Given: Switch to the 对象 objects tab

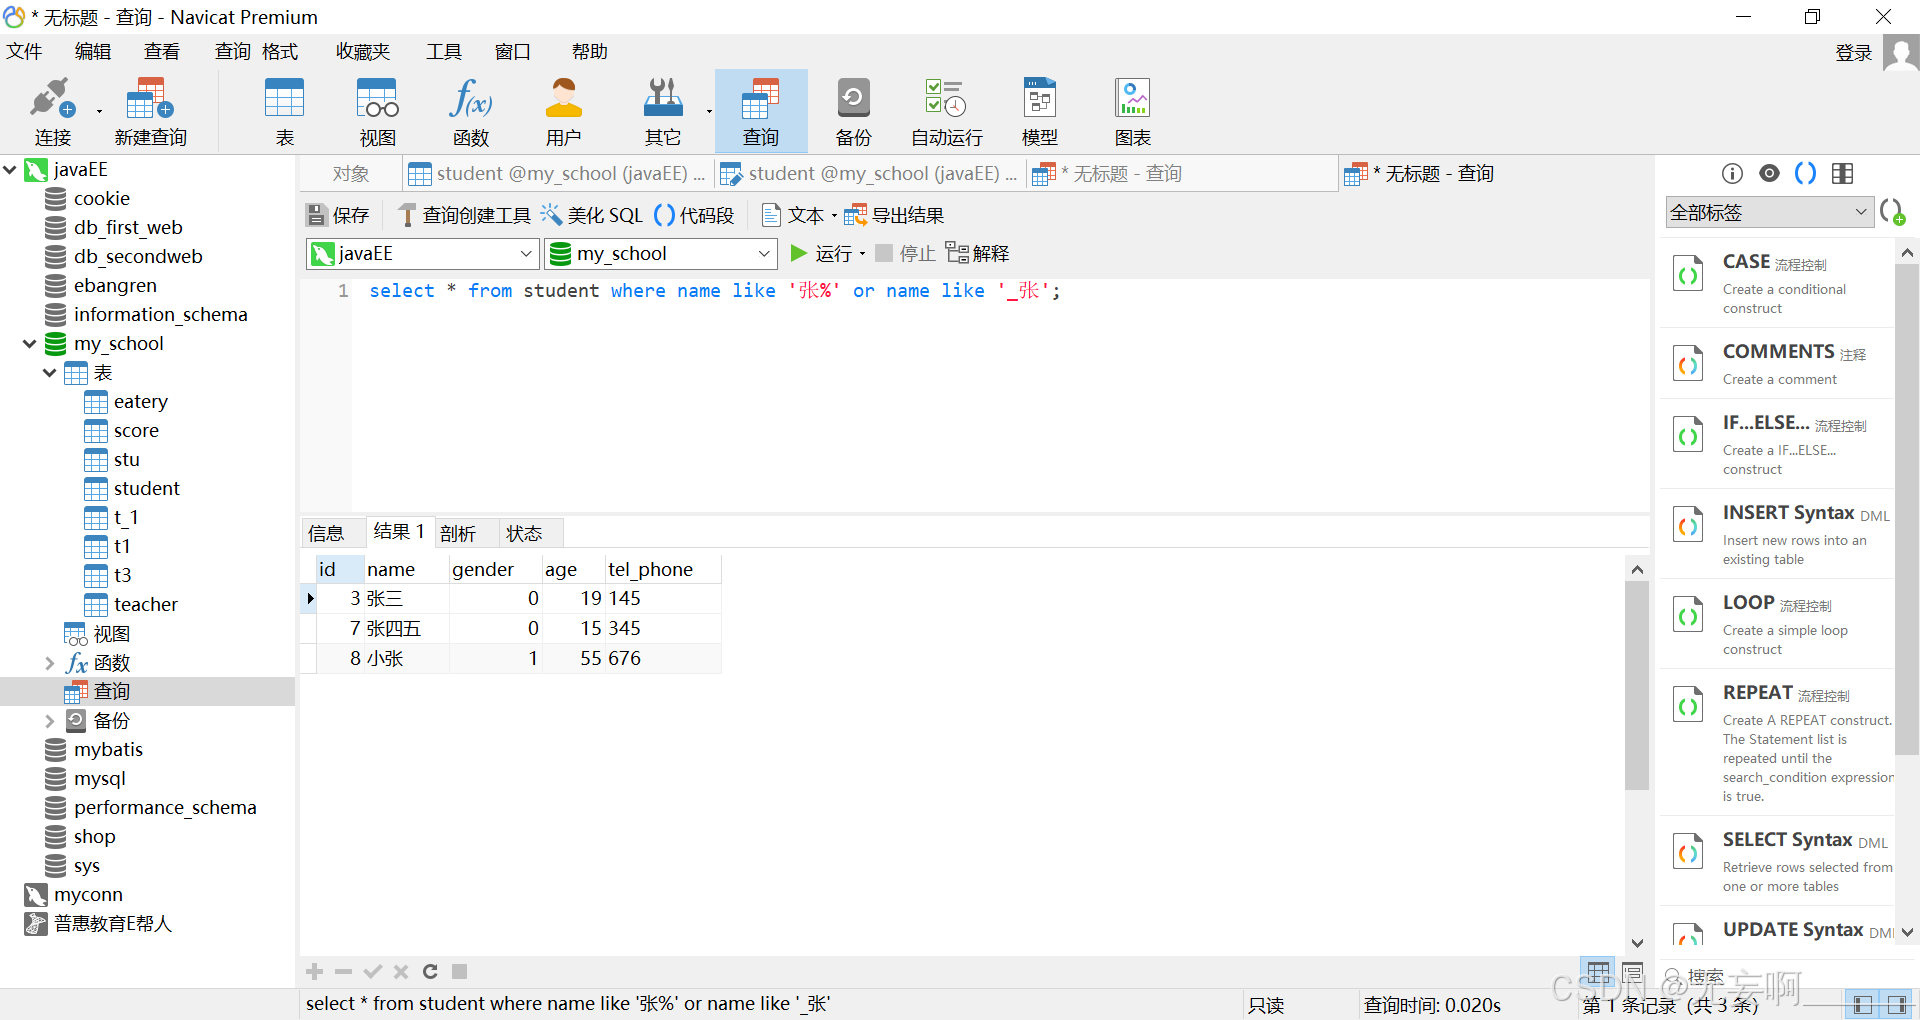Looking at the screenshot, I should 351,174.
